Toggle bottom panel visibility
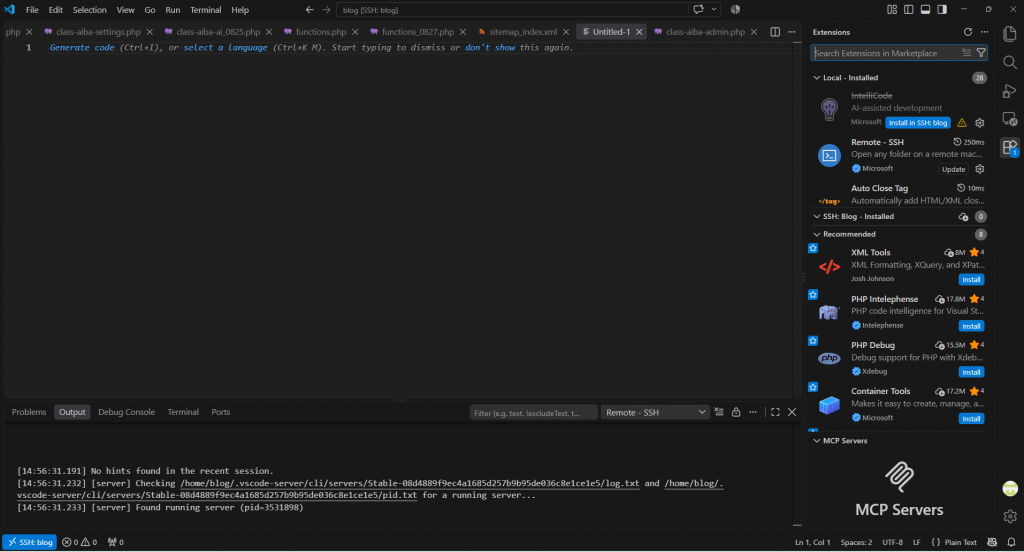Screen dimensions: 1024x552 click(x=925, y=10)
